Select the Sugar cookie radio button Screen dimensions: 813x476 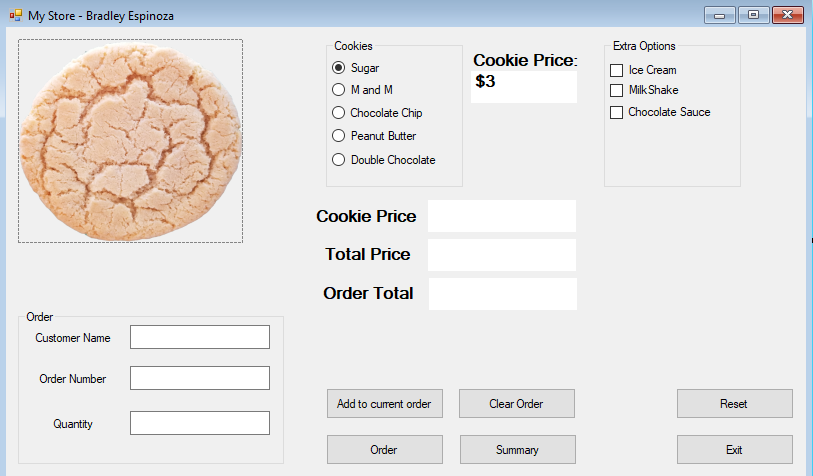[338, 68]
